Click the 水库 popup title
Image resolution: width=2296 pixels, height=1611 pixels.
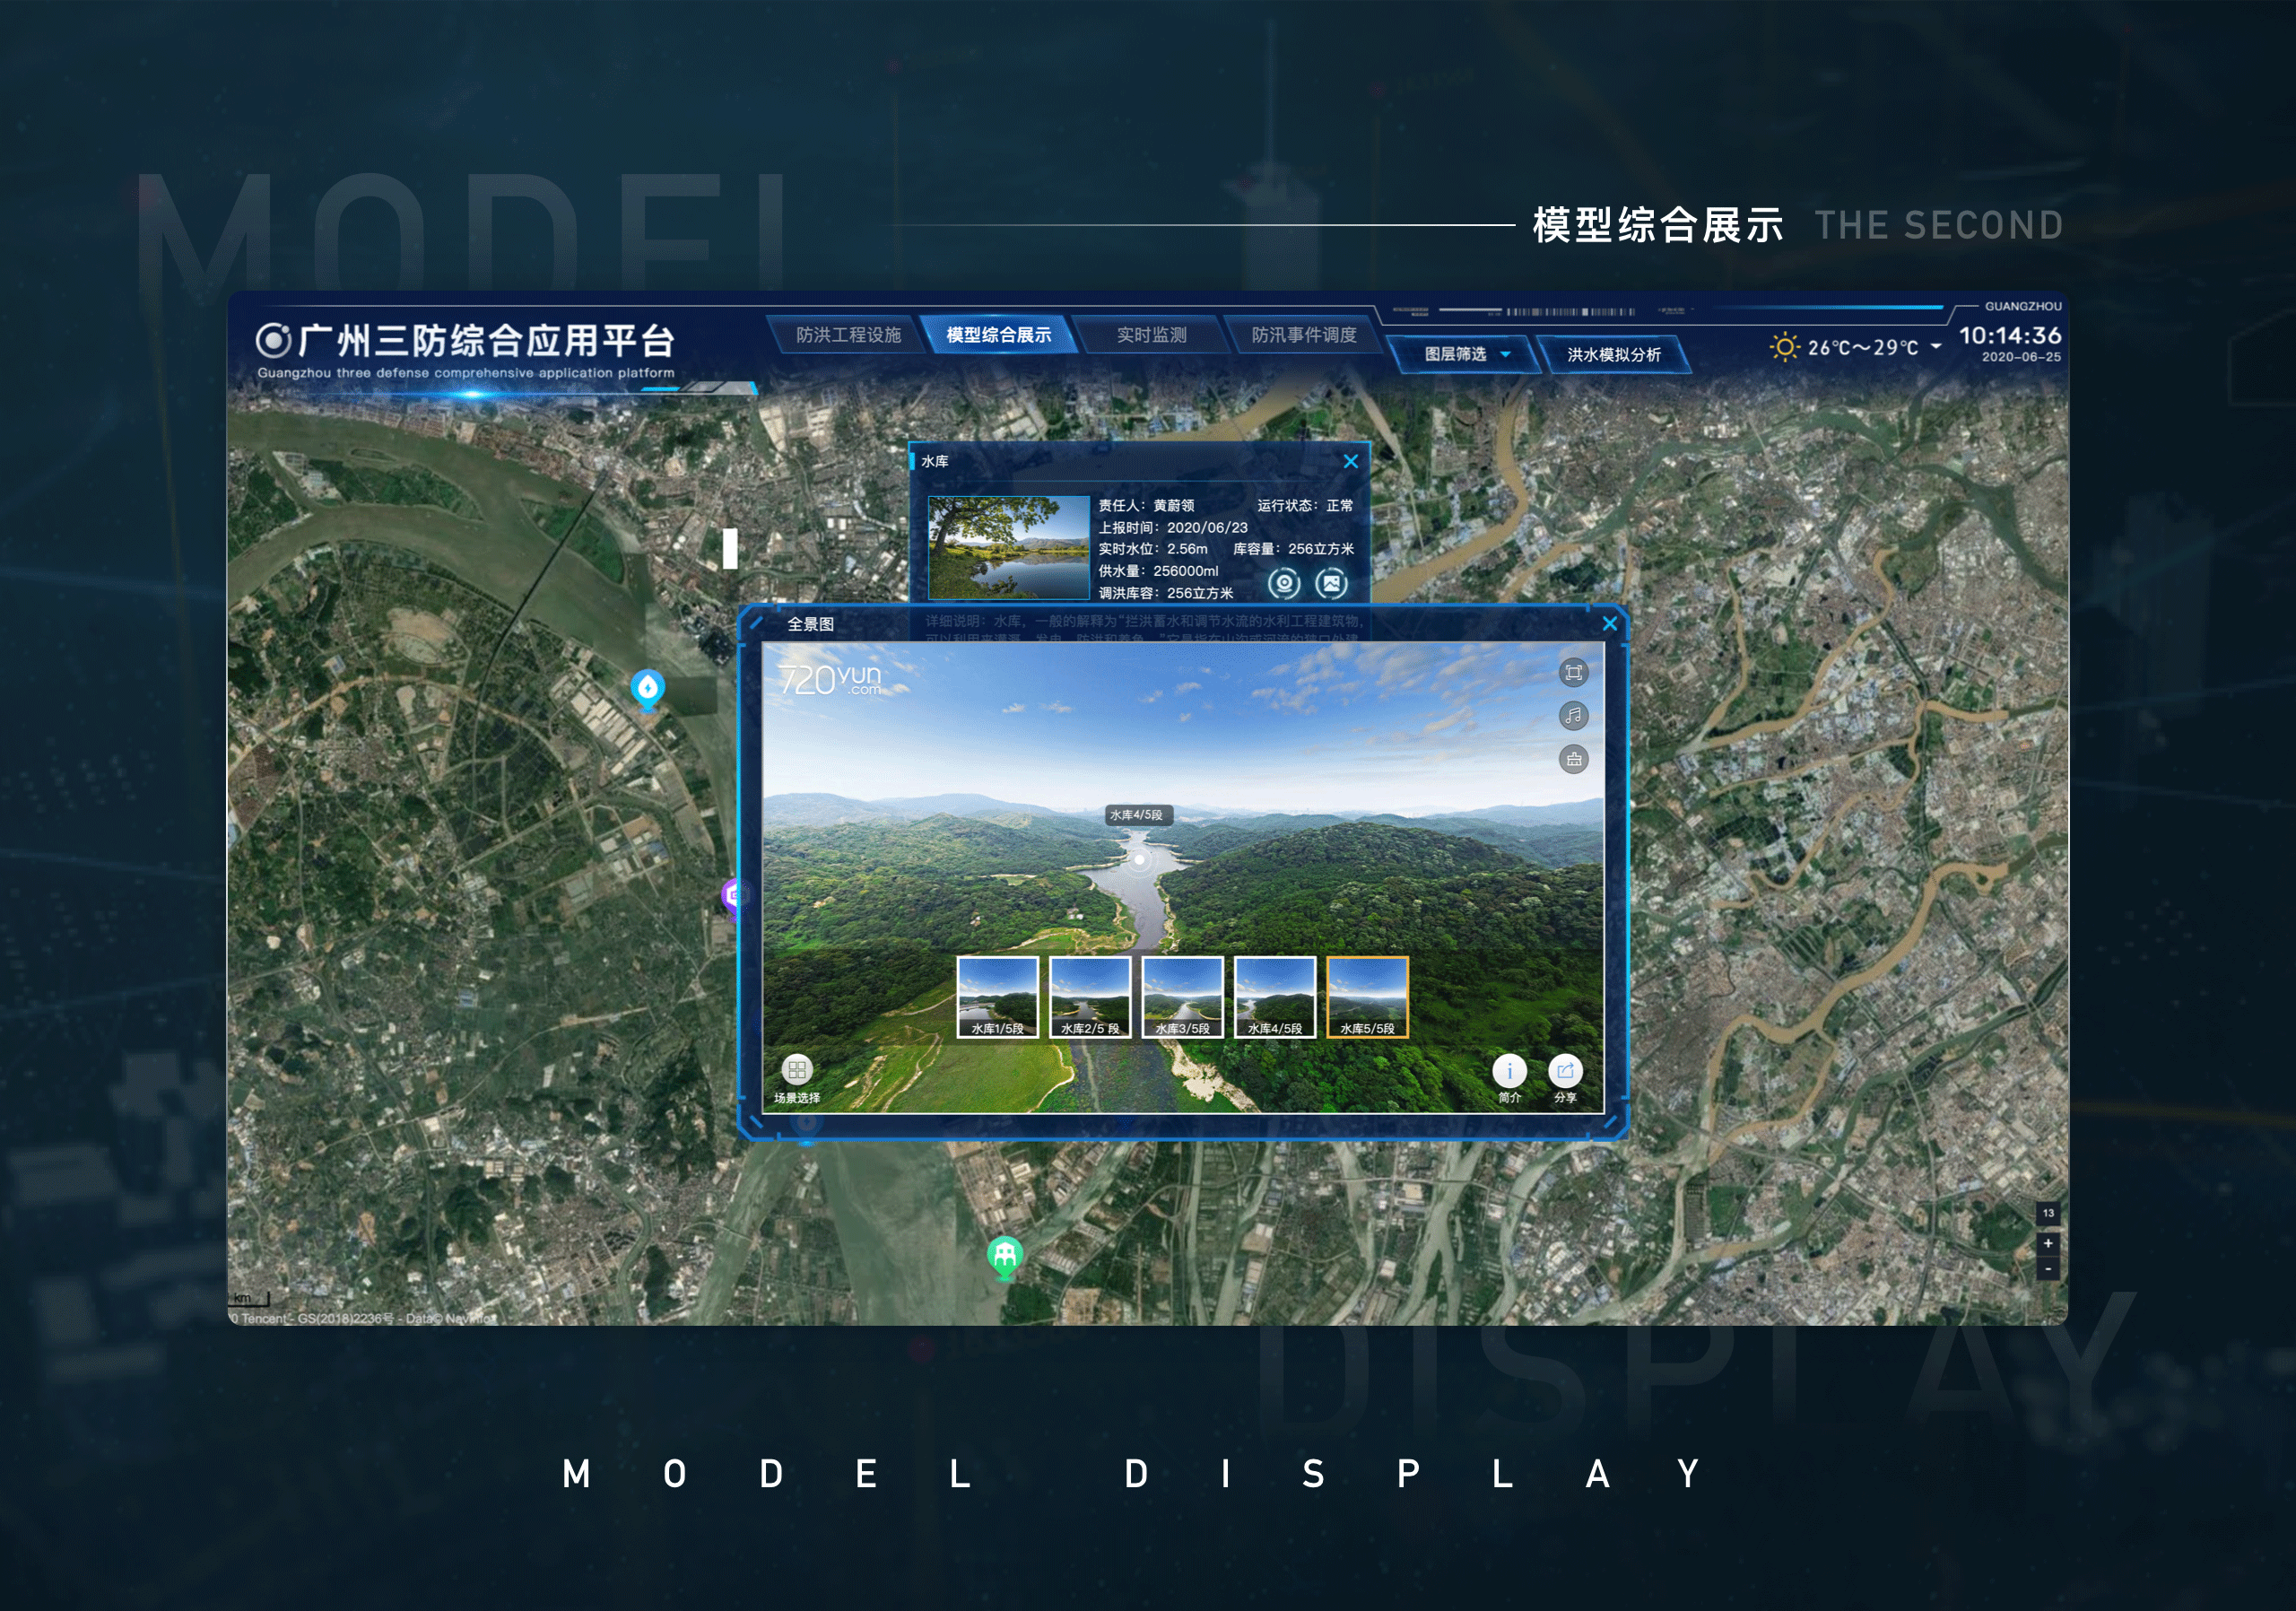[935, 461]
